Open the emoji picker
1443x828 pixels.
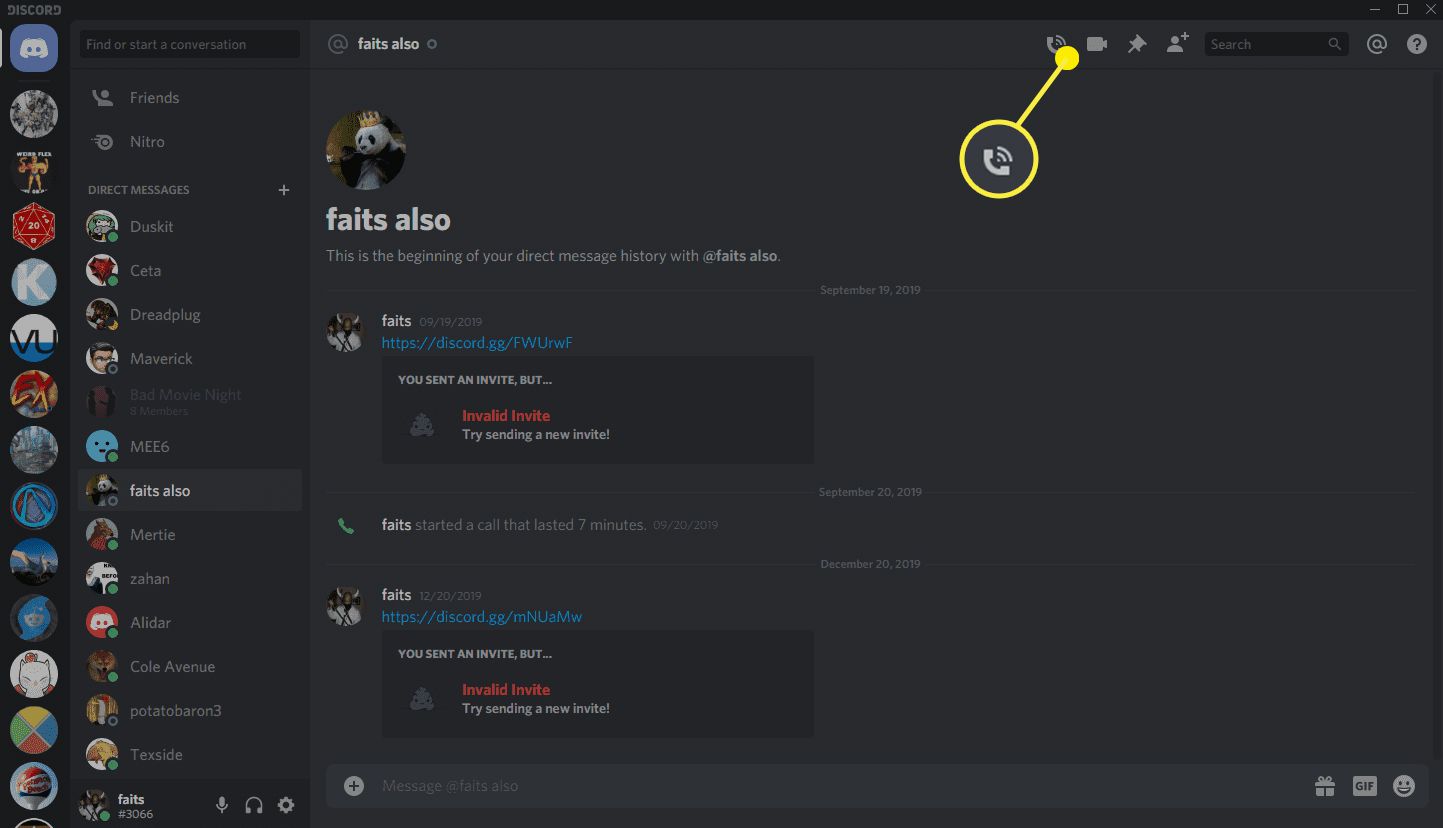point(1402,786)
